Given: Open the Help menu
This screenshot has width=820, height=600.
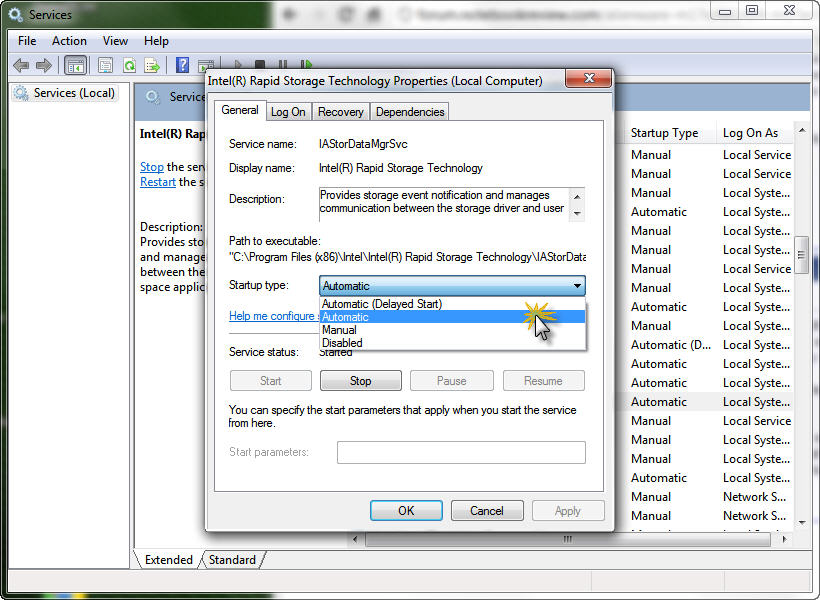Looking at the screenshot, I should (156, 41).
